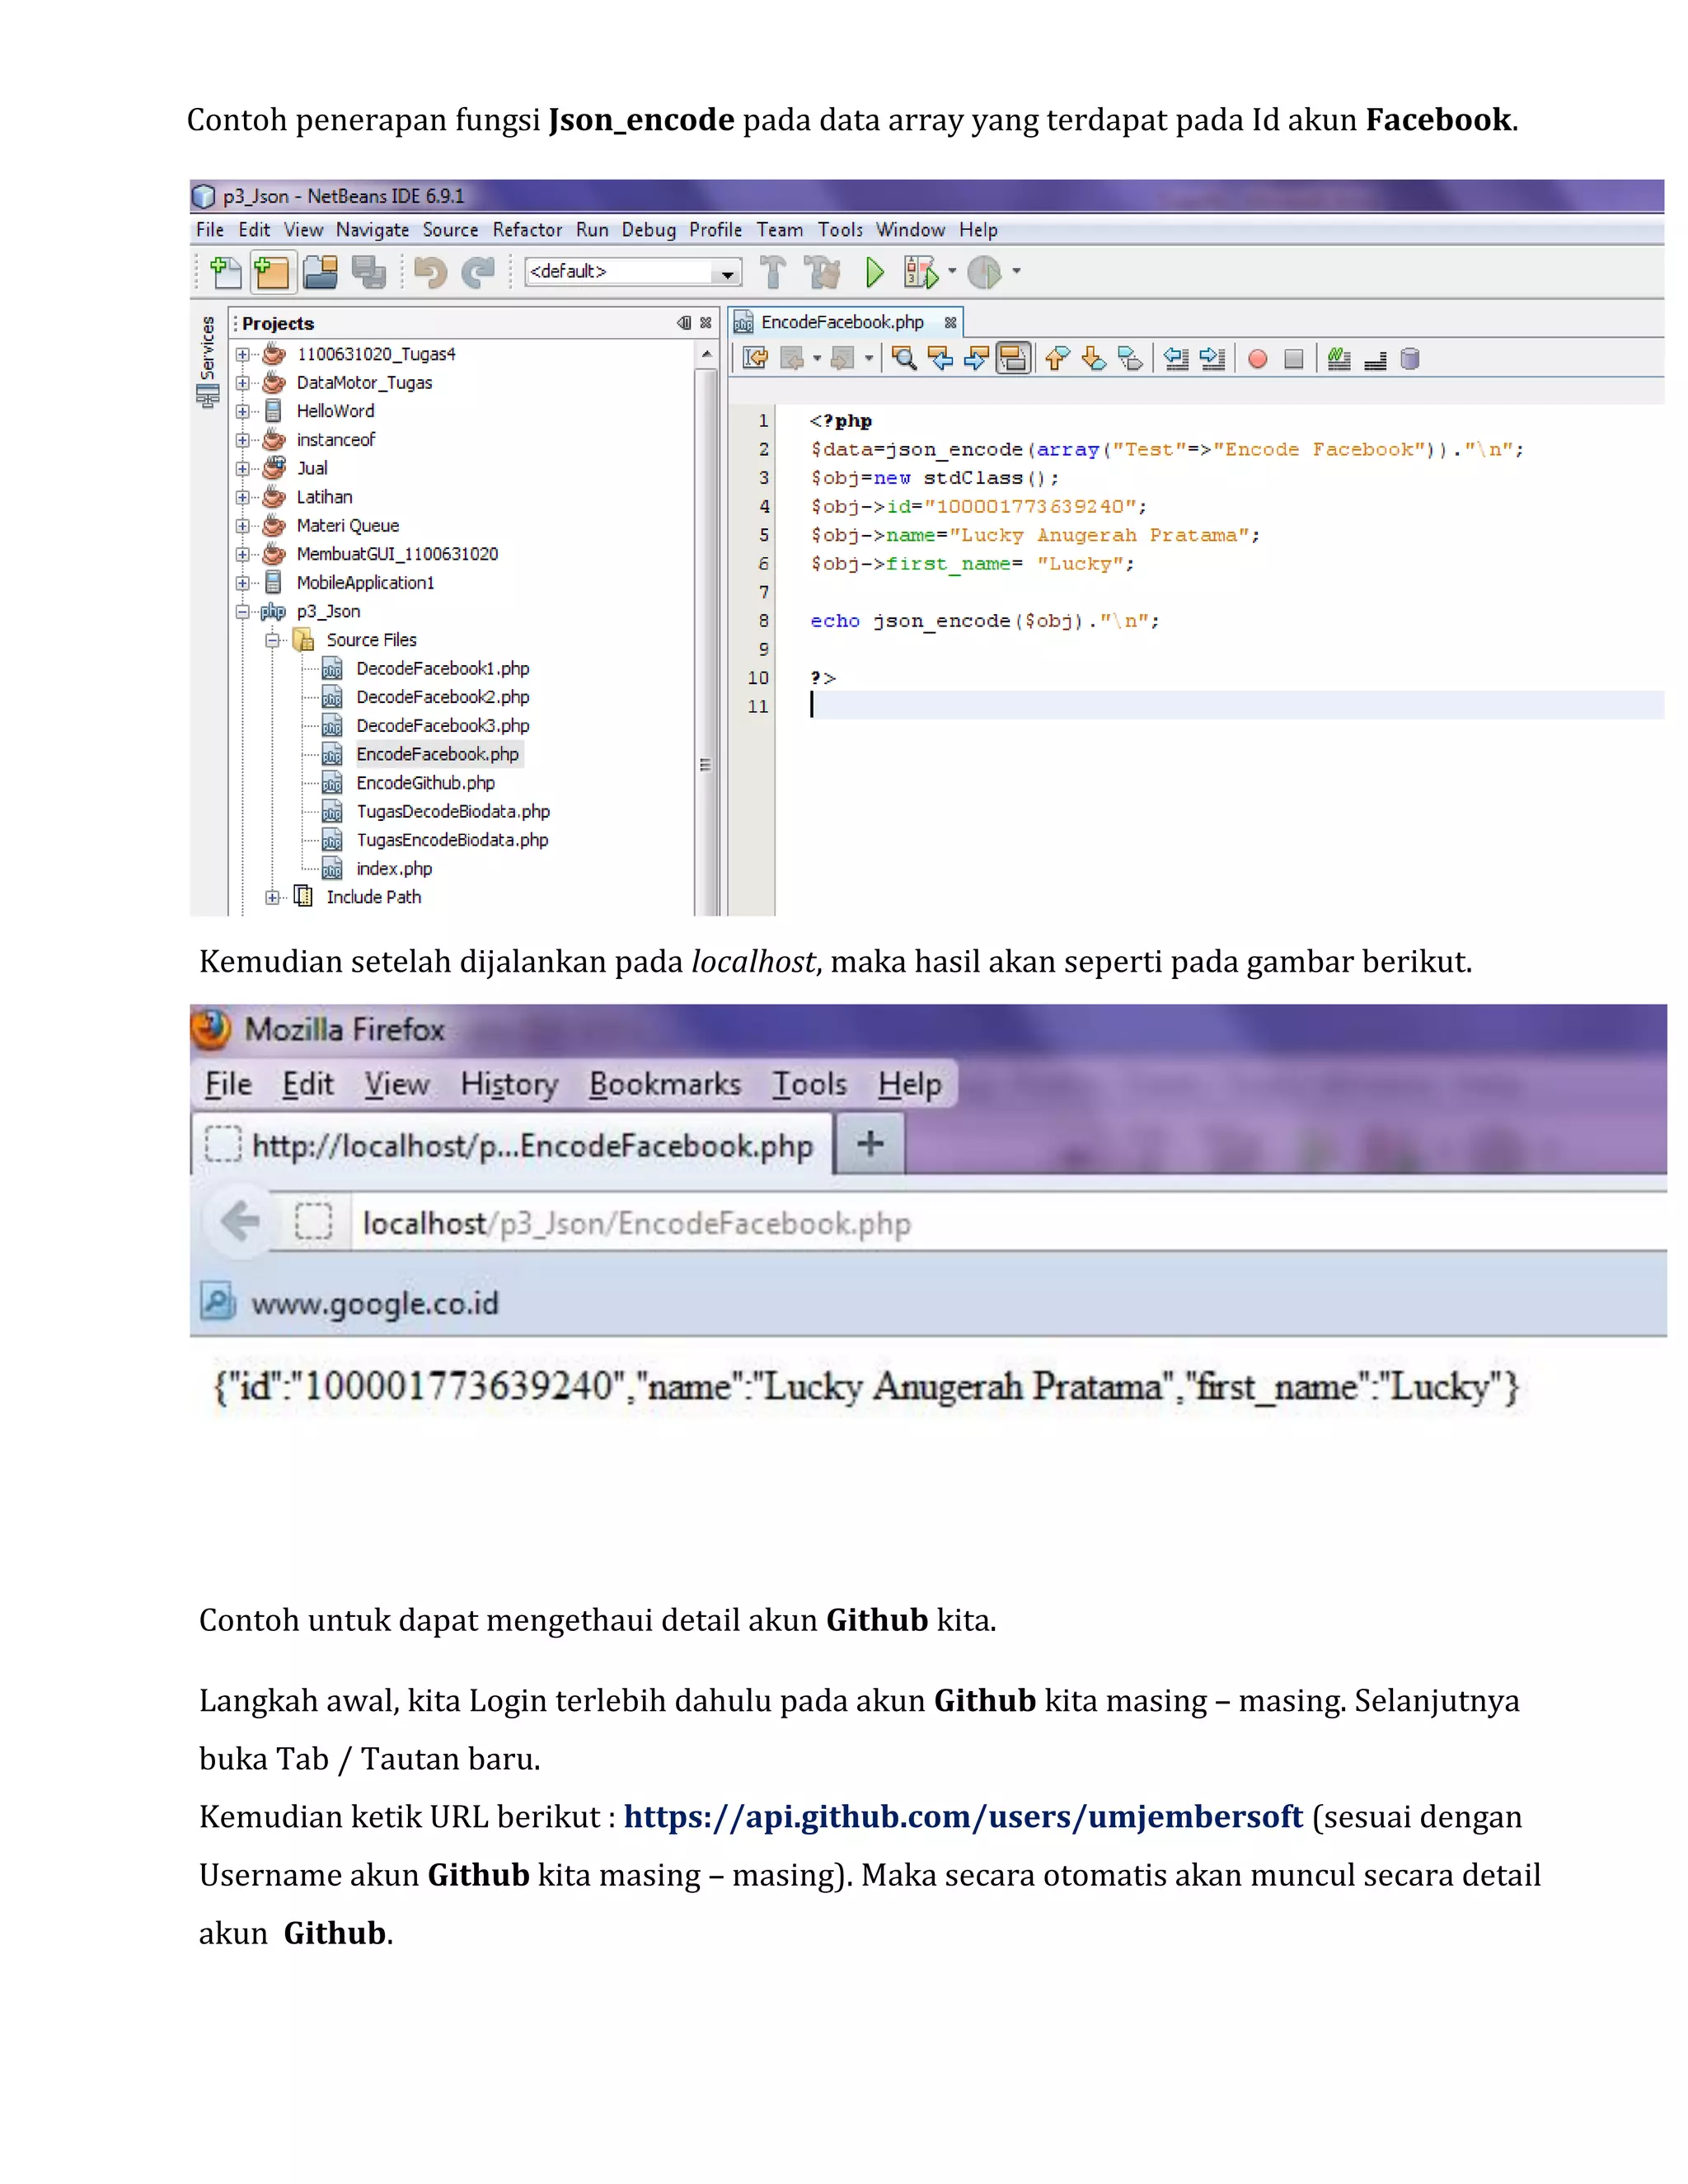Collapse the p3_Json project node
The width and height of the screenshot is (1688, 2184).
[x=242, y=611]
